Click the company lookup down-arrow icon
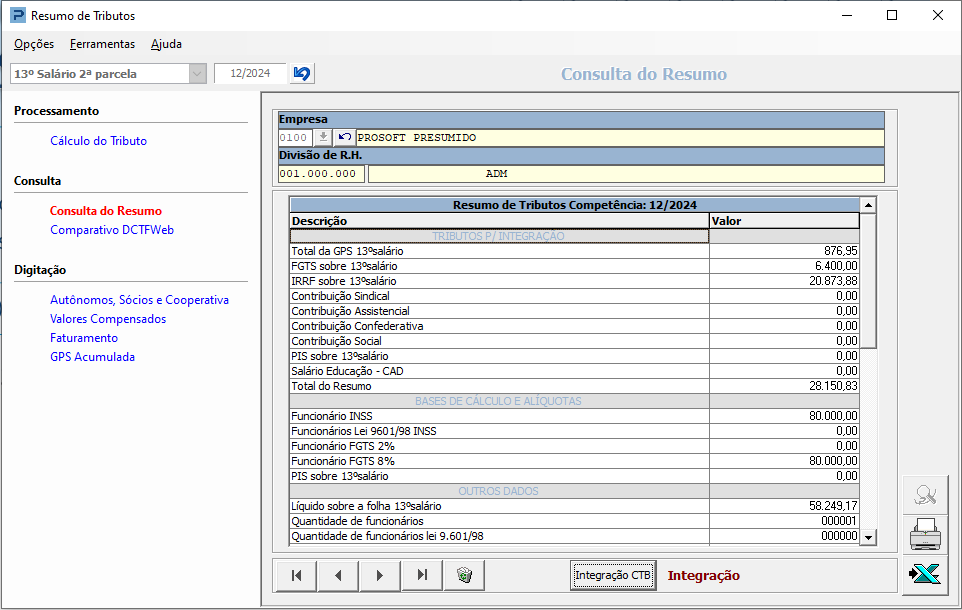Image resolution: width=962 pixels, height=610 pixels. click(x=323, y=137)
